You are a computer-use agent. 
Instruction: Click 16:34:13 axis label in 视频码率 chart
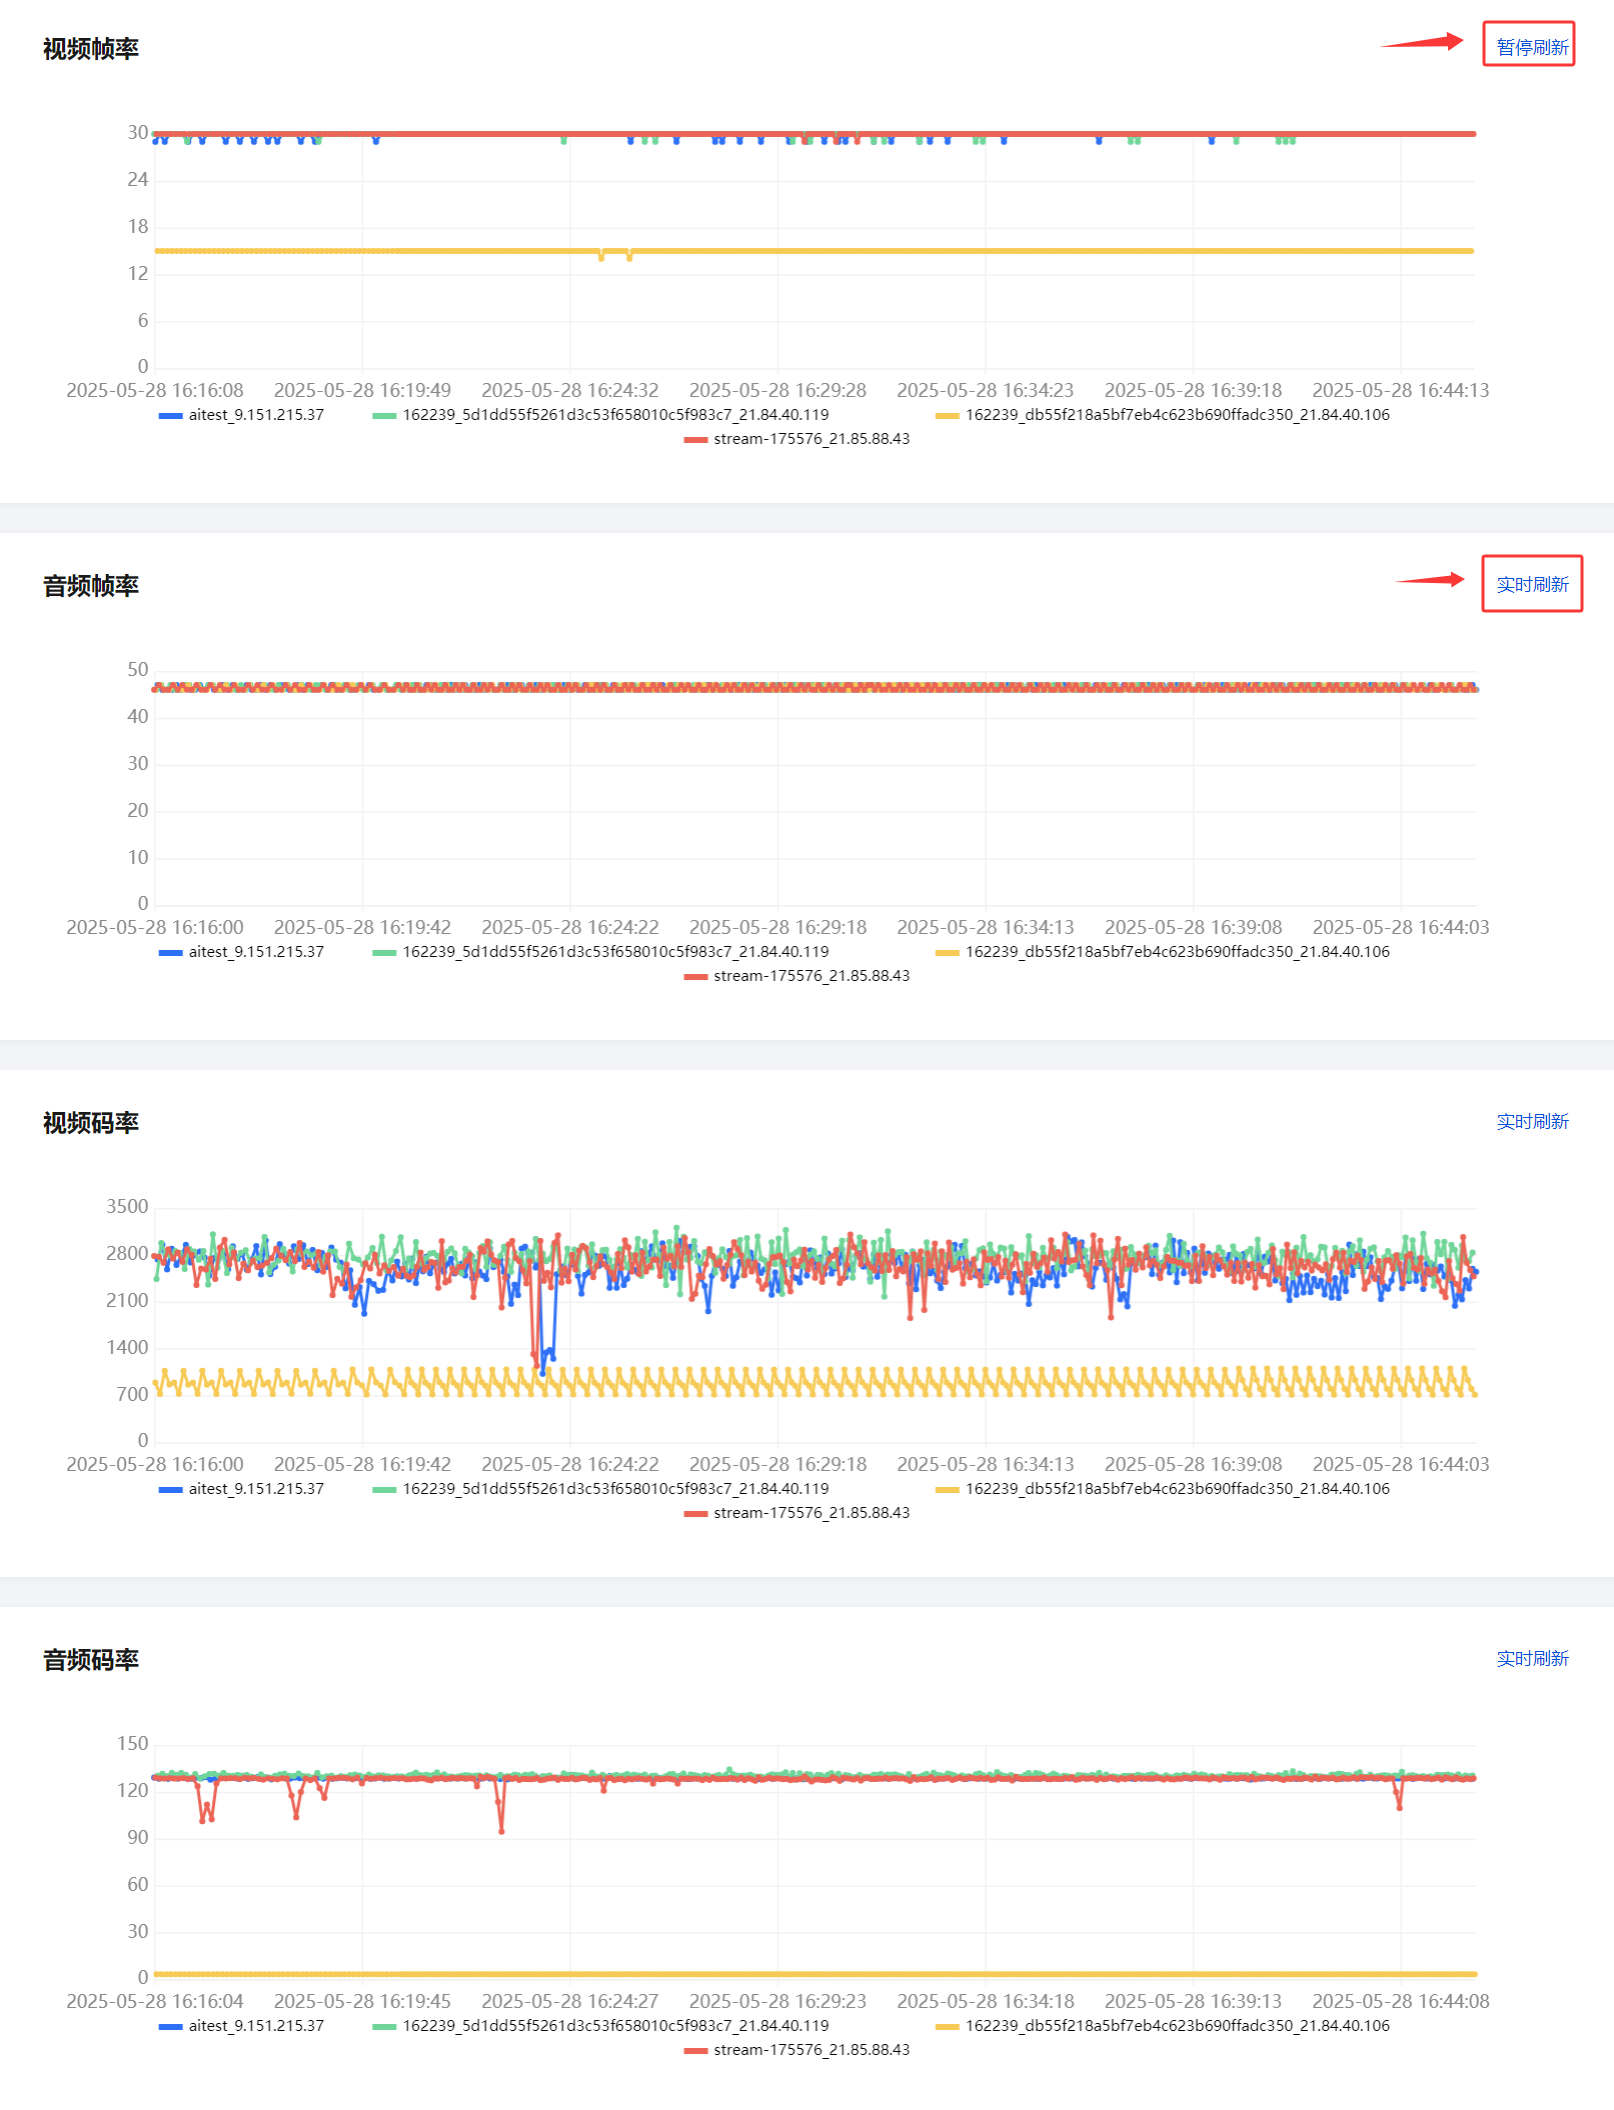tap(985, 1464)
